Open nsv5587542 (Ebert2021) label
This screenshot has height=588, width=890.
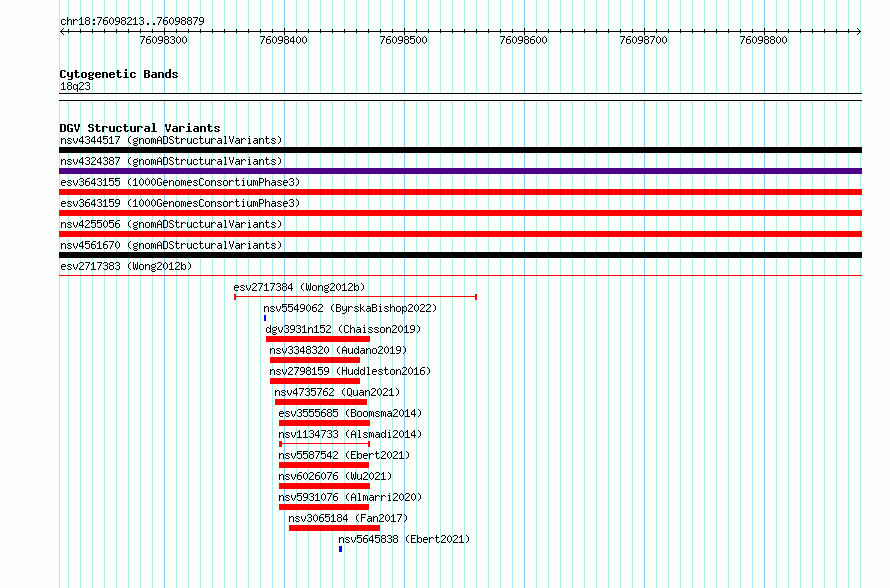coord(344,455)
